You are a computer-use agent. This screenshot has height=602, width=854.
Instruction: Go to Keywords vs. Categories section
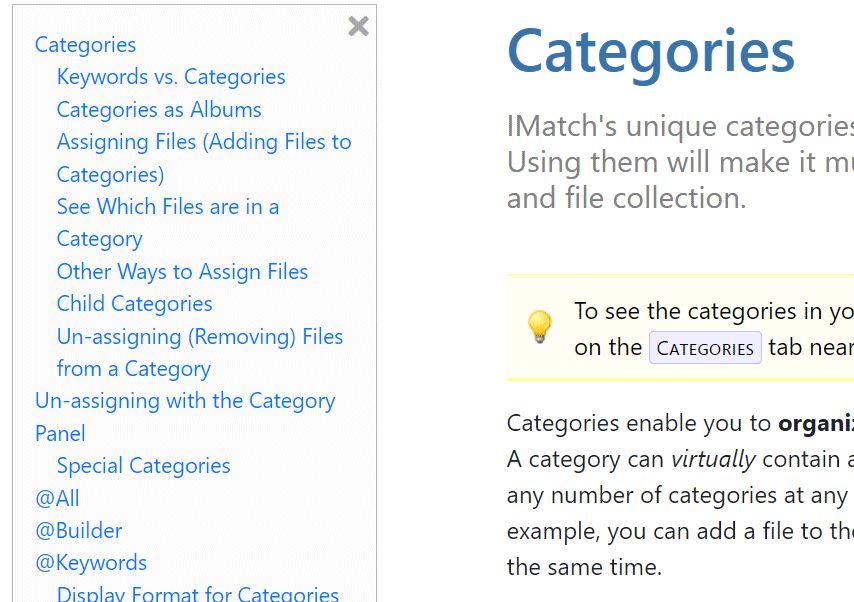click(x=171, y=77)
